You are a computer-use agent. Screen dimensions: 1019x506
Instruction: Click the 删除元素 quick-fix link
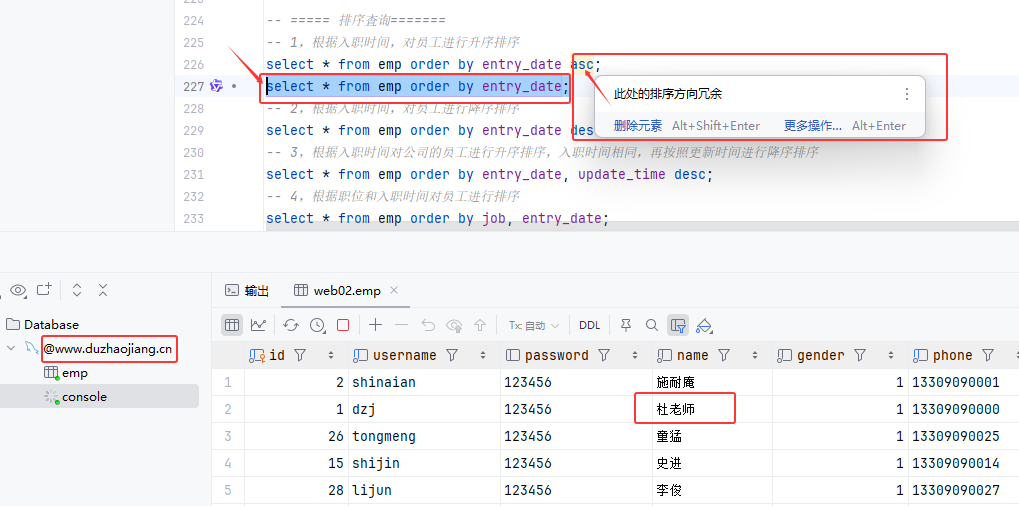point(637,126)
